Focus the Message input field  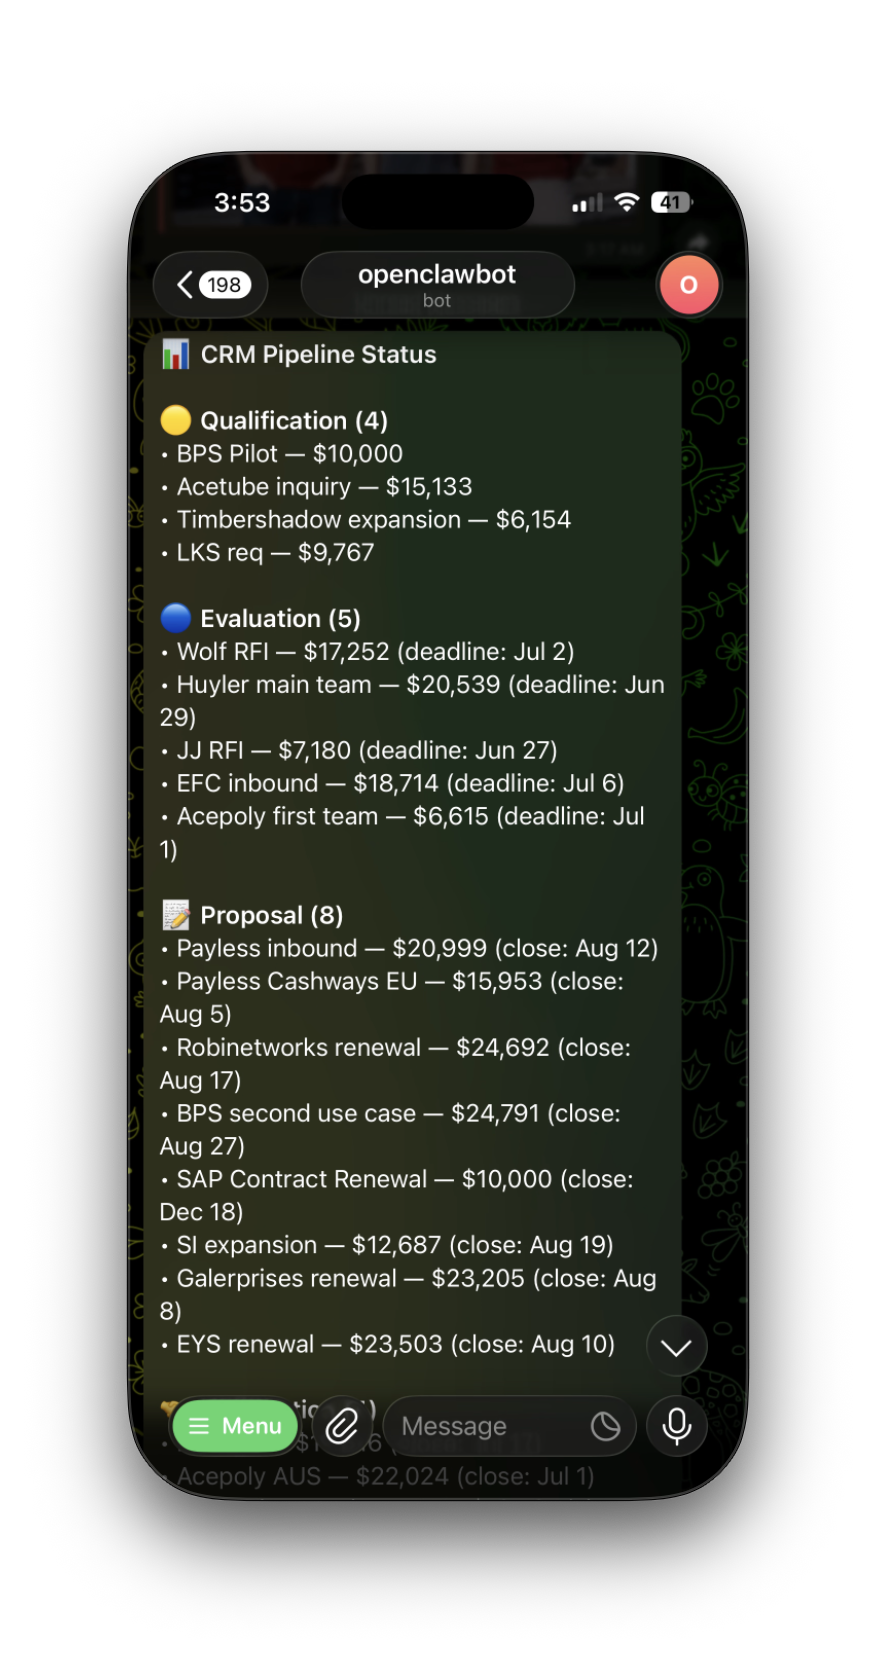(480, 1426)
